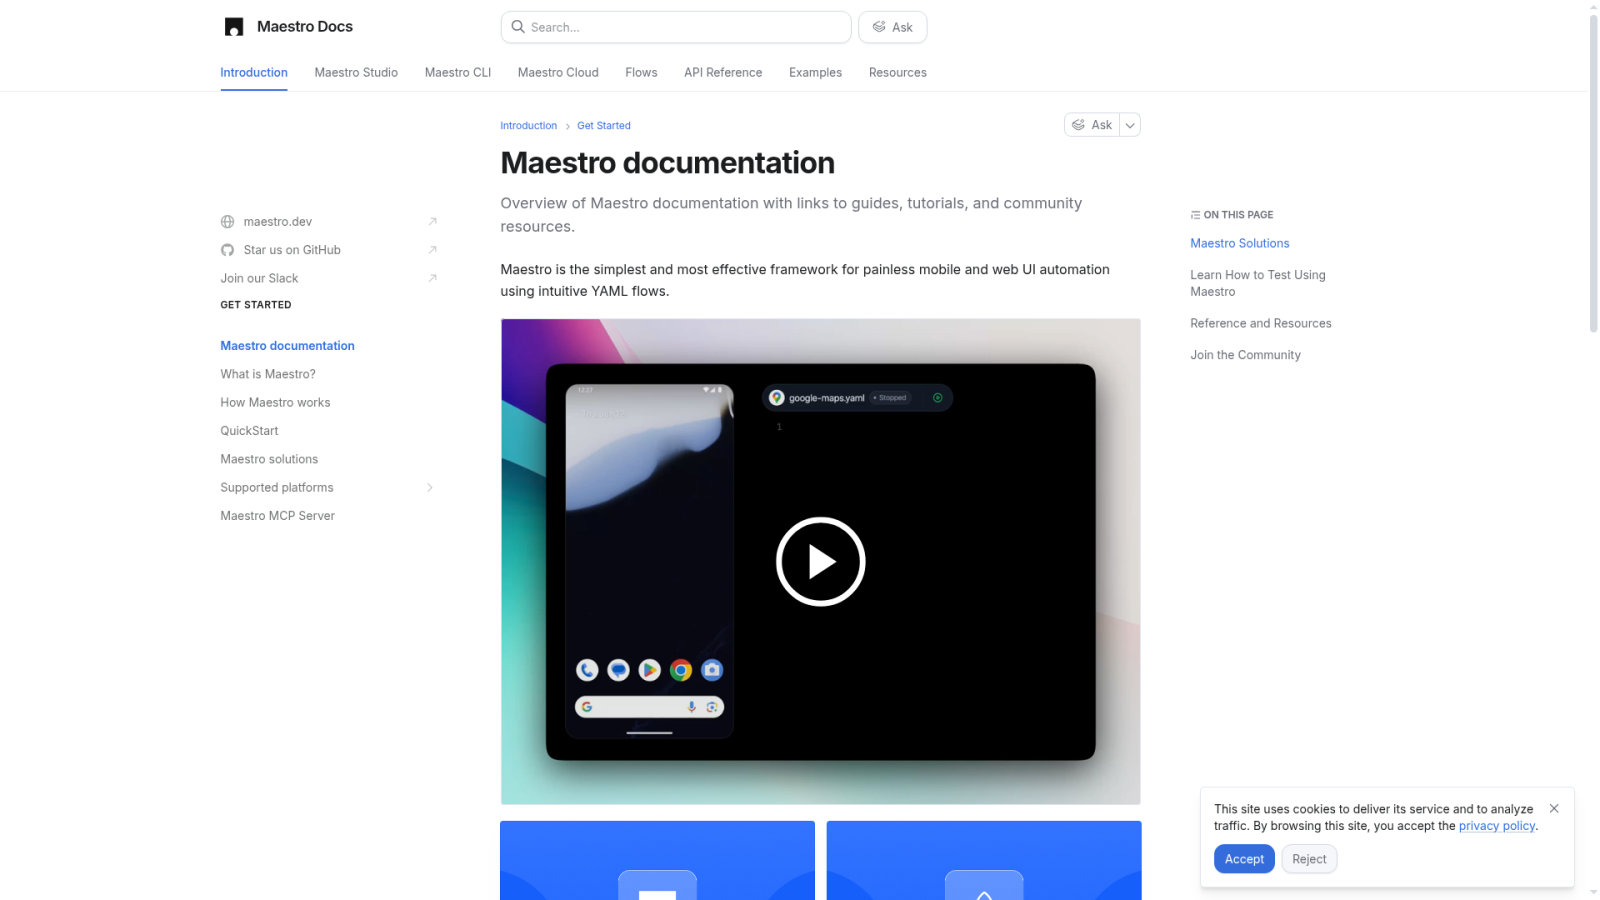Click Introduction breadcrumb link
Viewport: 1600px width, 900px height.
click(x=529, y=126)
